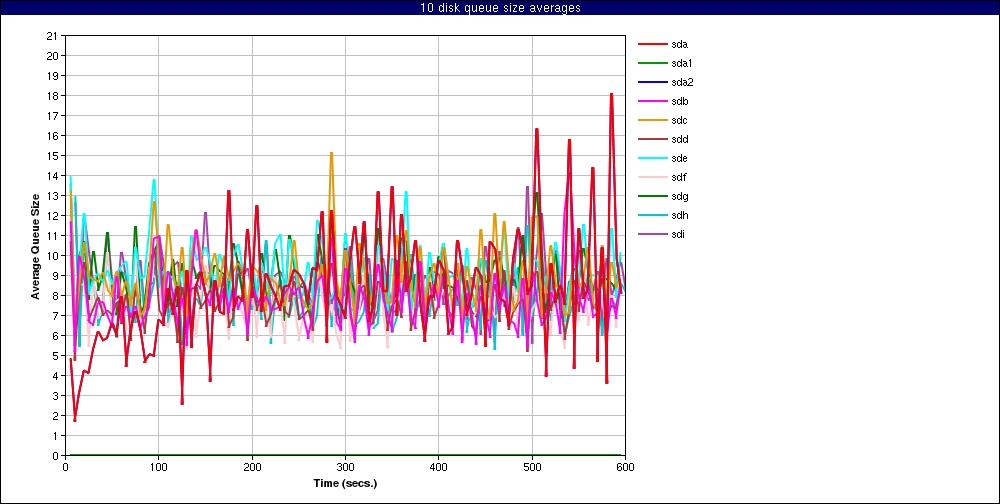
Task: Click the y-axis tick label 5
Action: [x=56, y=355]
